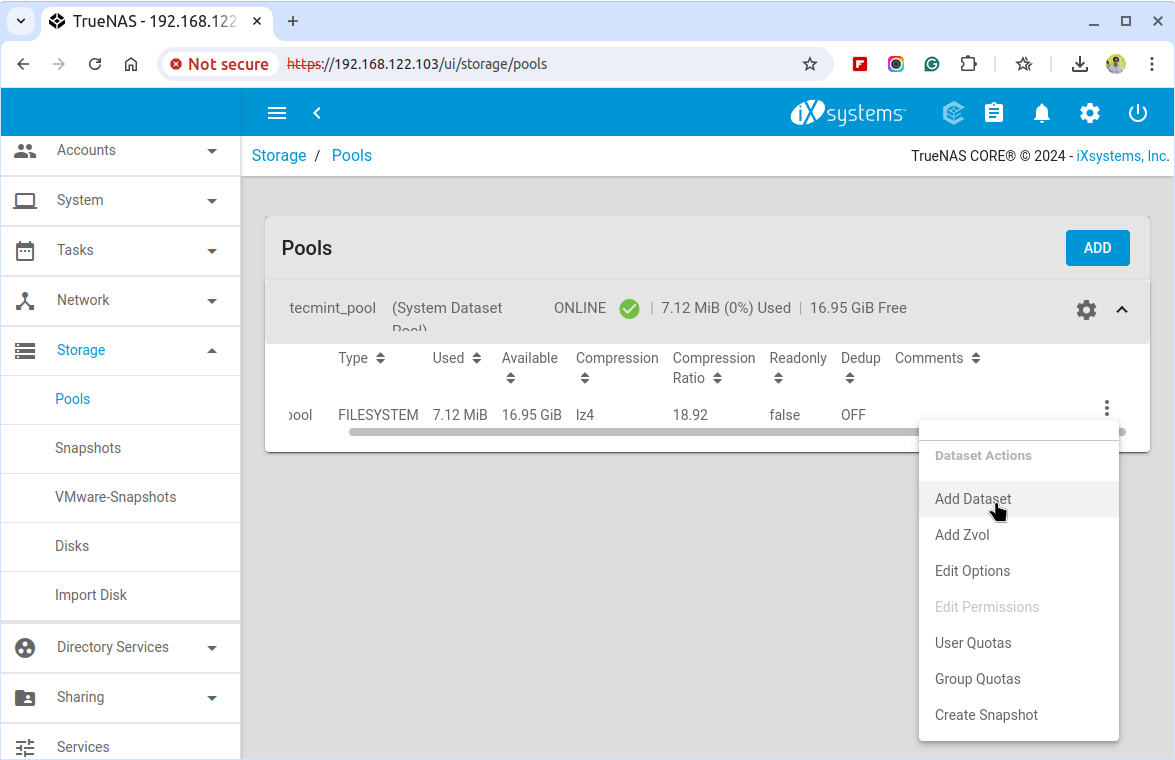Image resolution: width=1175 pixels, height=760 pixels.
Task: Collapse the Storage menu arrow
Action: point(212,351)
